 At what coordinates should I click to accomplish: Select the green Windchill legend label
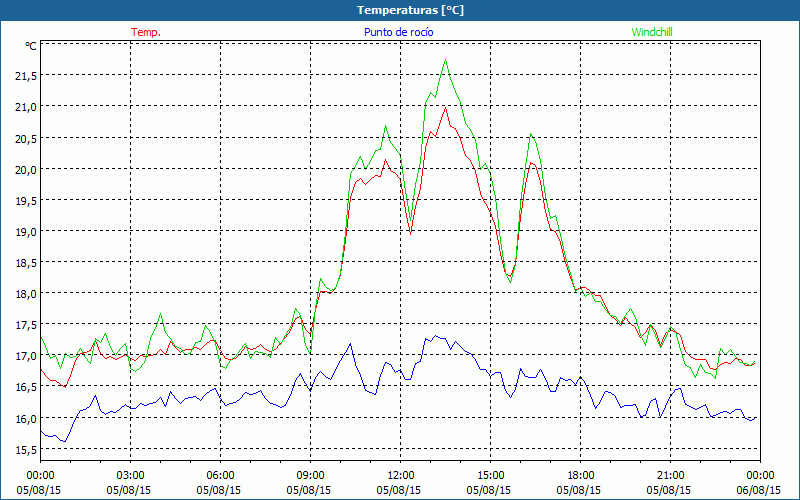[652, 32]
